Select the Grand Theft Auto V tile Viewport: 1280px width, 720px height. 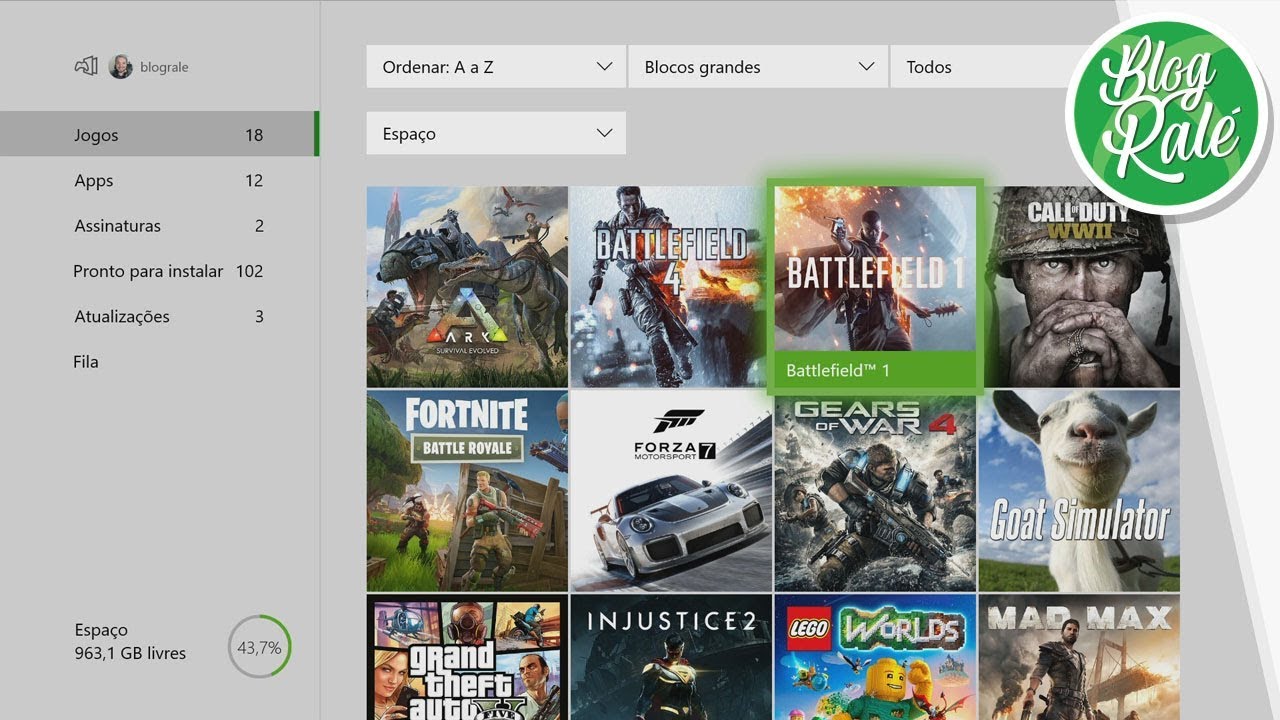[467, 657]
